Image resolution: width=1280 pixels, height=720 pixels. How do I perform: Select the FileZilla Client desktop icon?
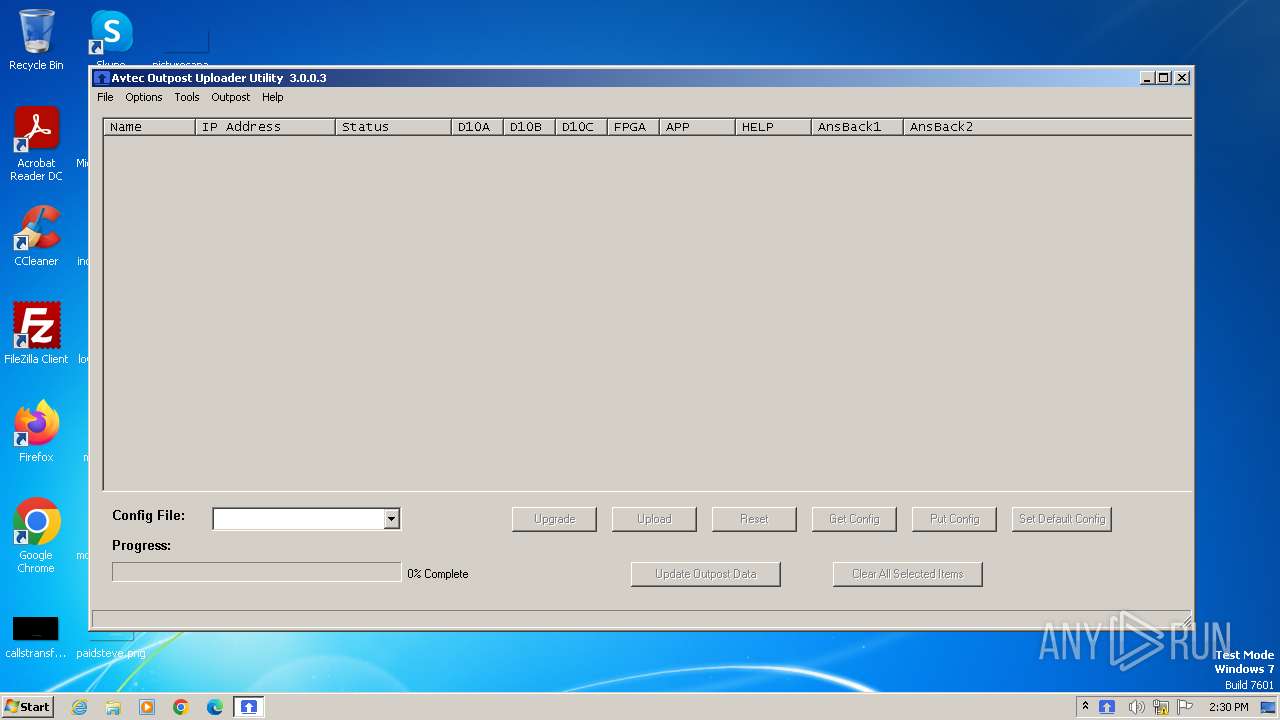point(36,333)
